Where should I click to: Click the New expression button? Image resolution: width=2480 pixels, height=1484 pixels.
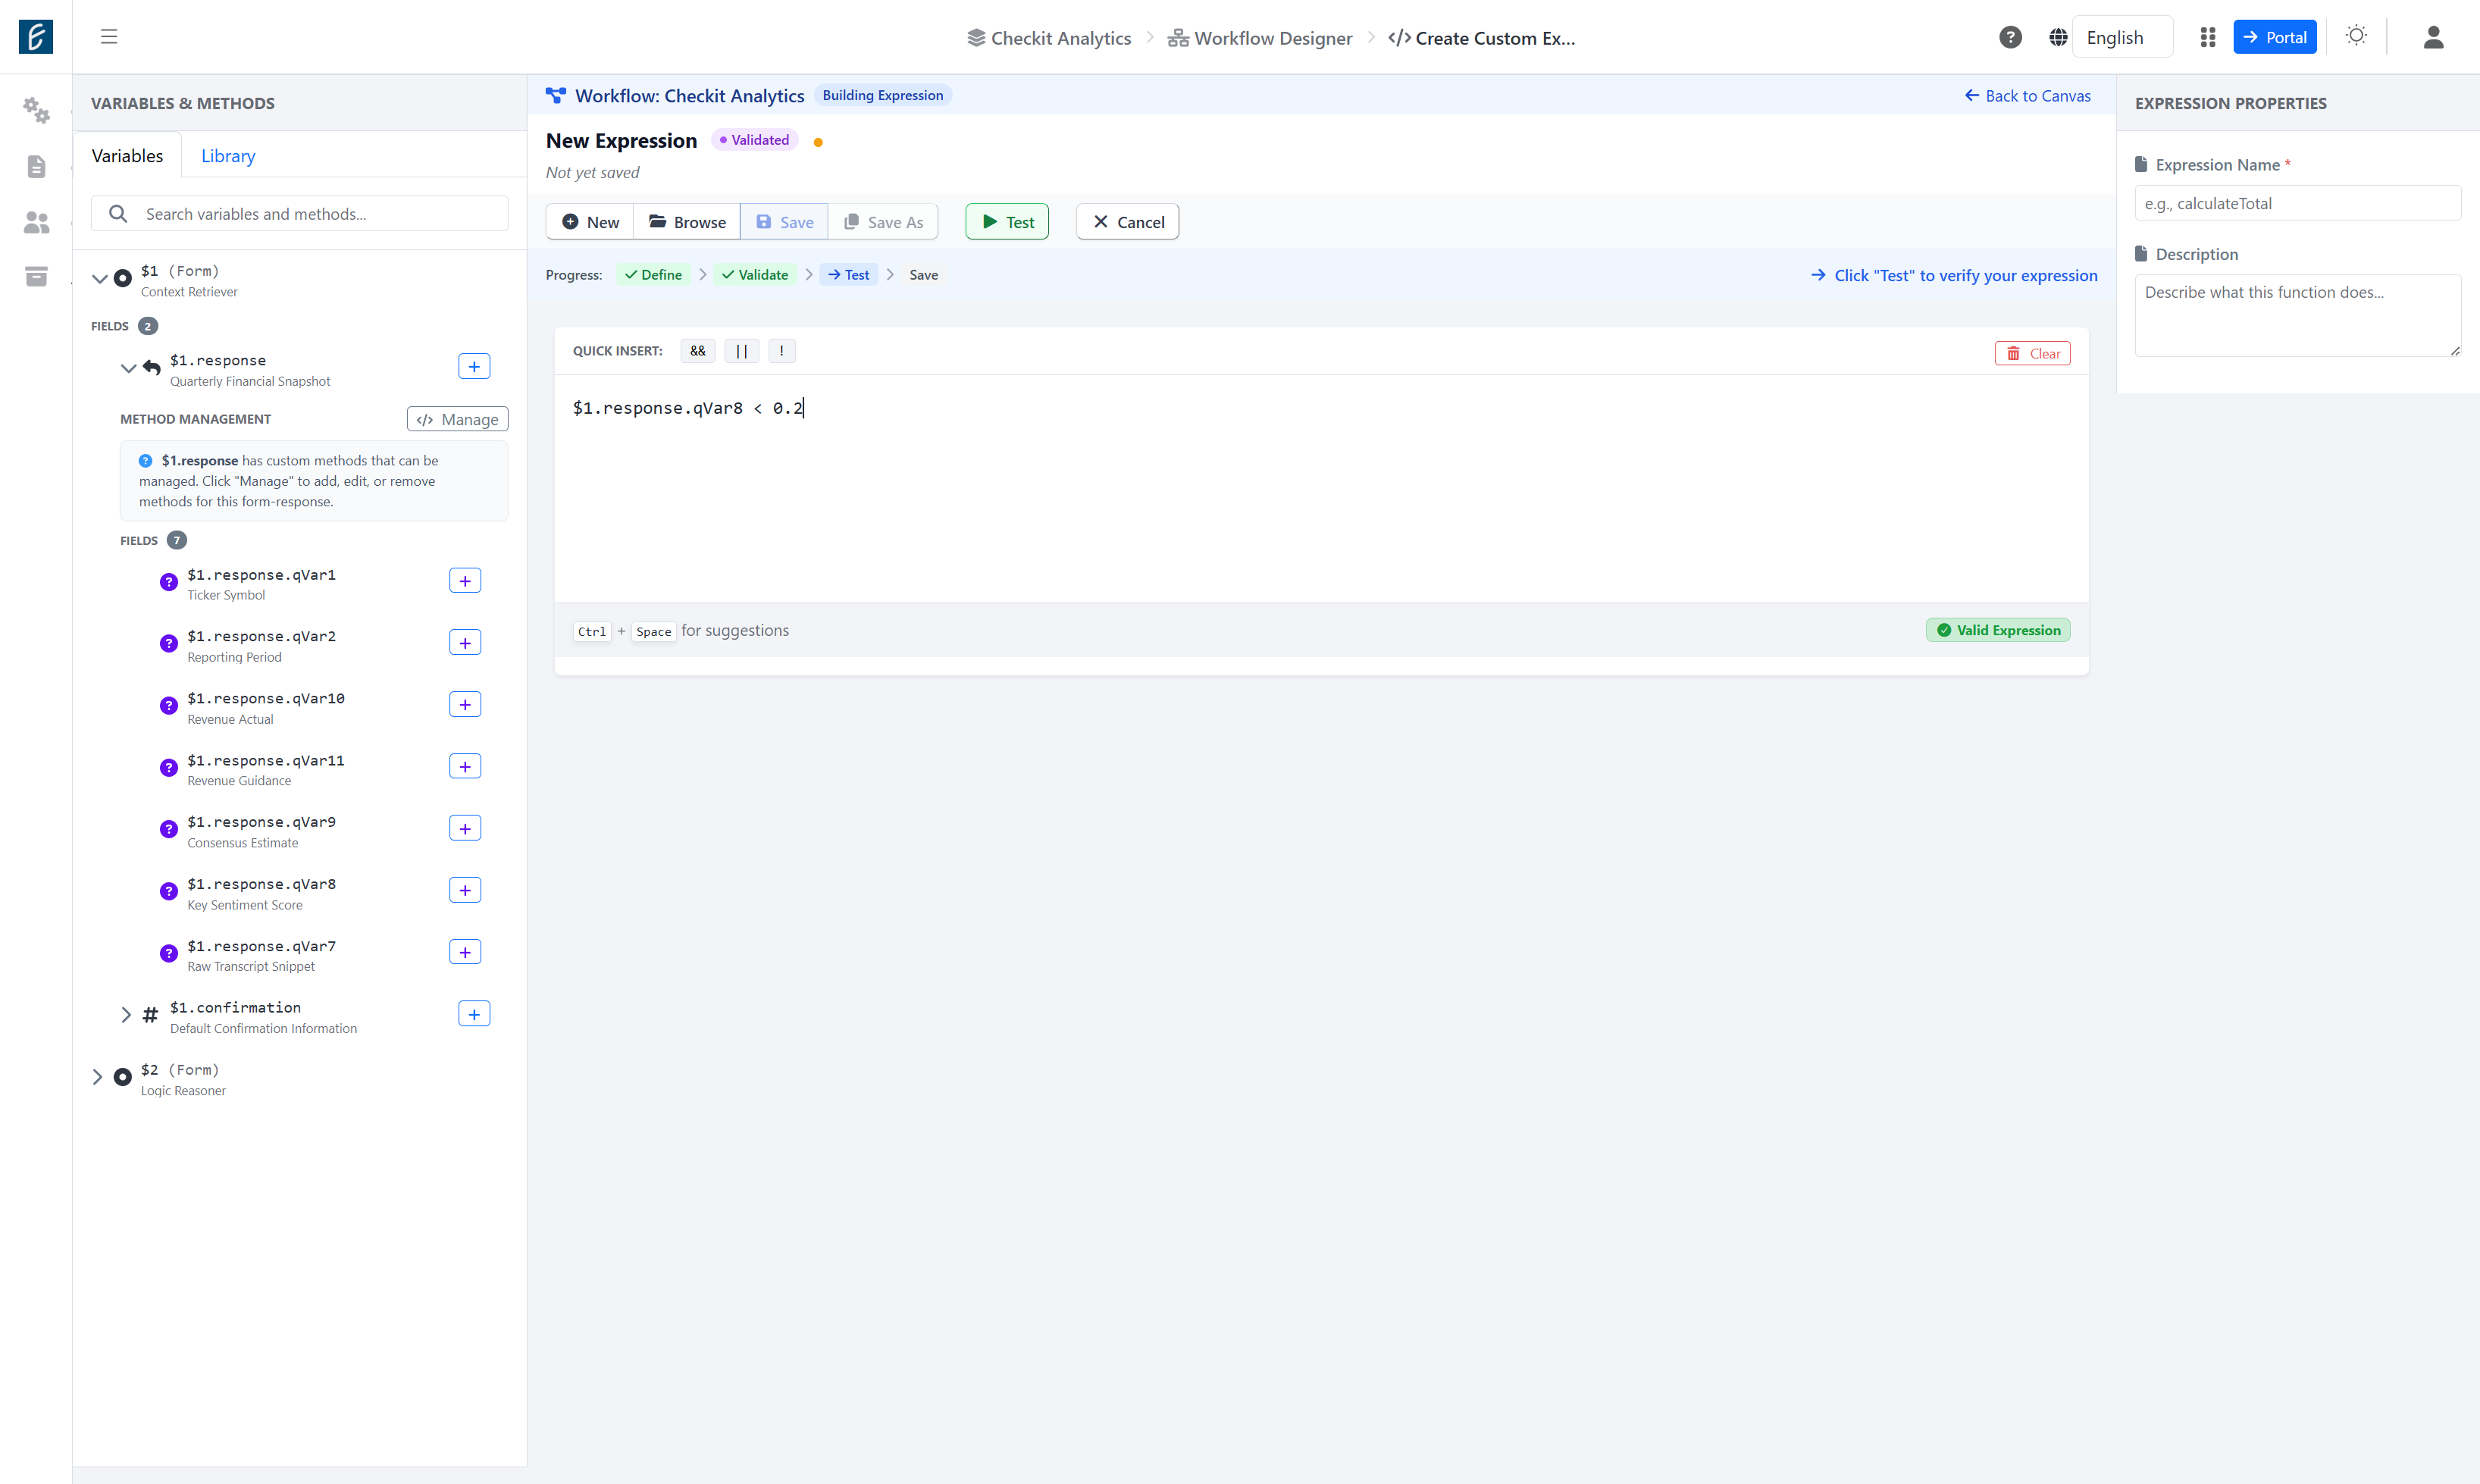pyautogui.click(x=590, y=222)
